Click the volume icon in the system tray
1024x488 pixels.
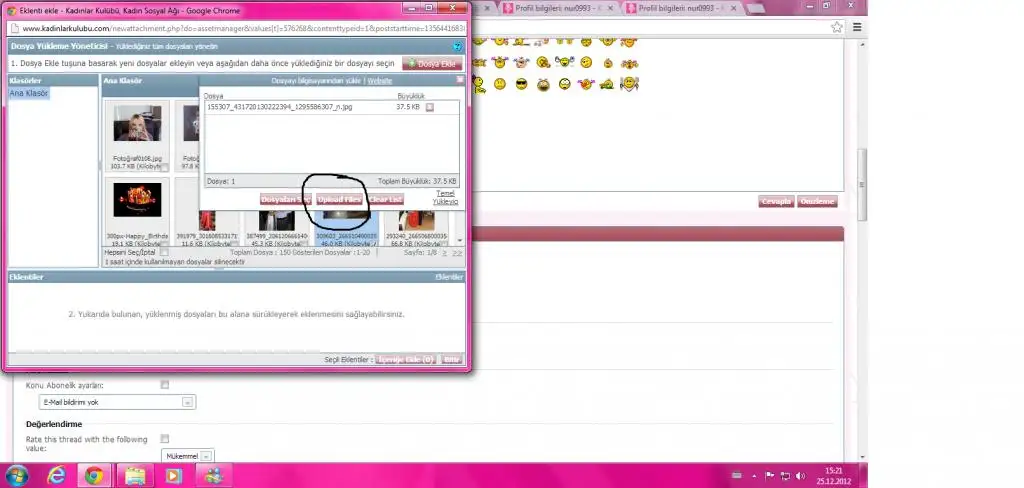click(801, 476)
